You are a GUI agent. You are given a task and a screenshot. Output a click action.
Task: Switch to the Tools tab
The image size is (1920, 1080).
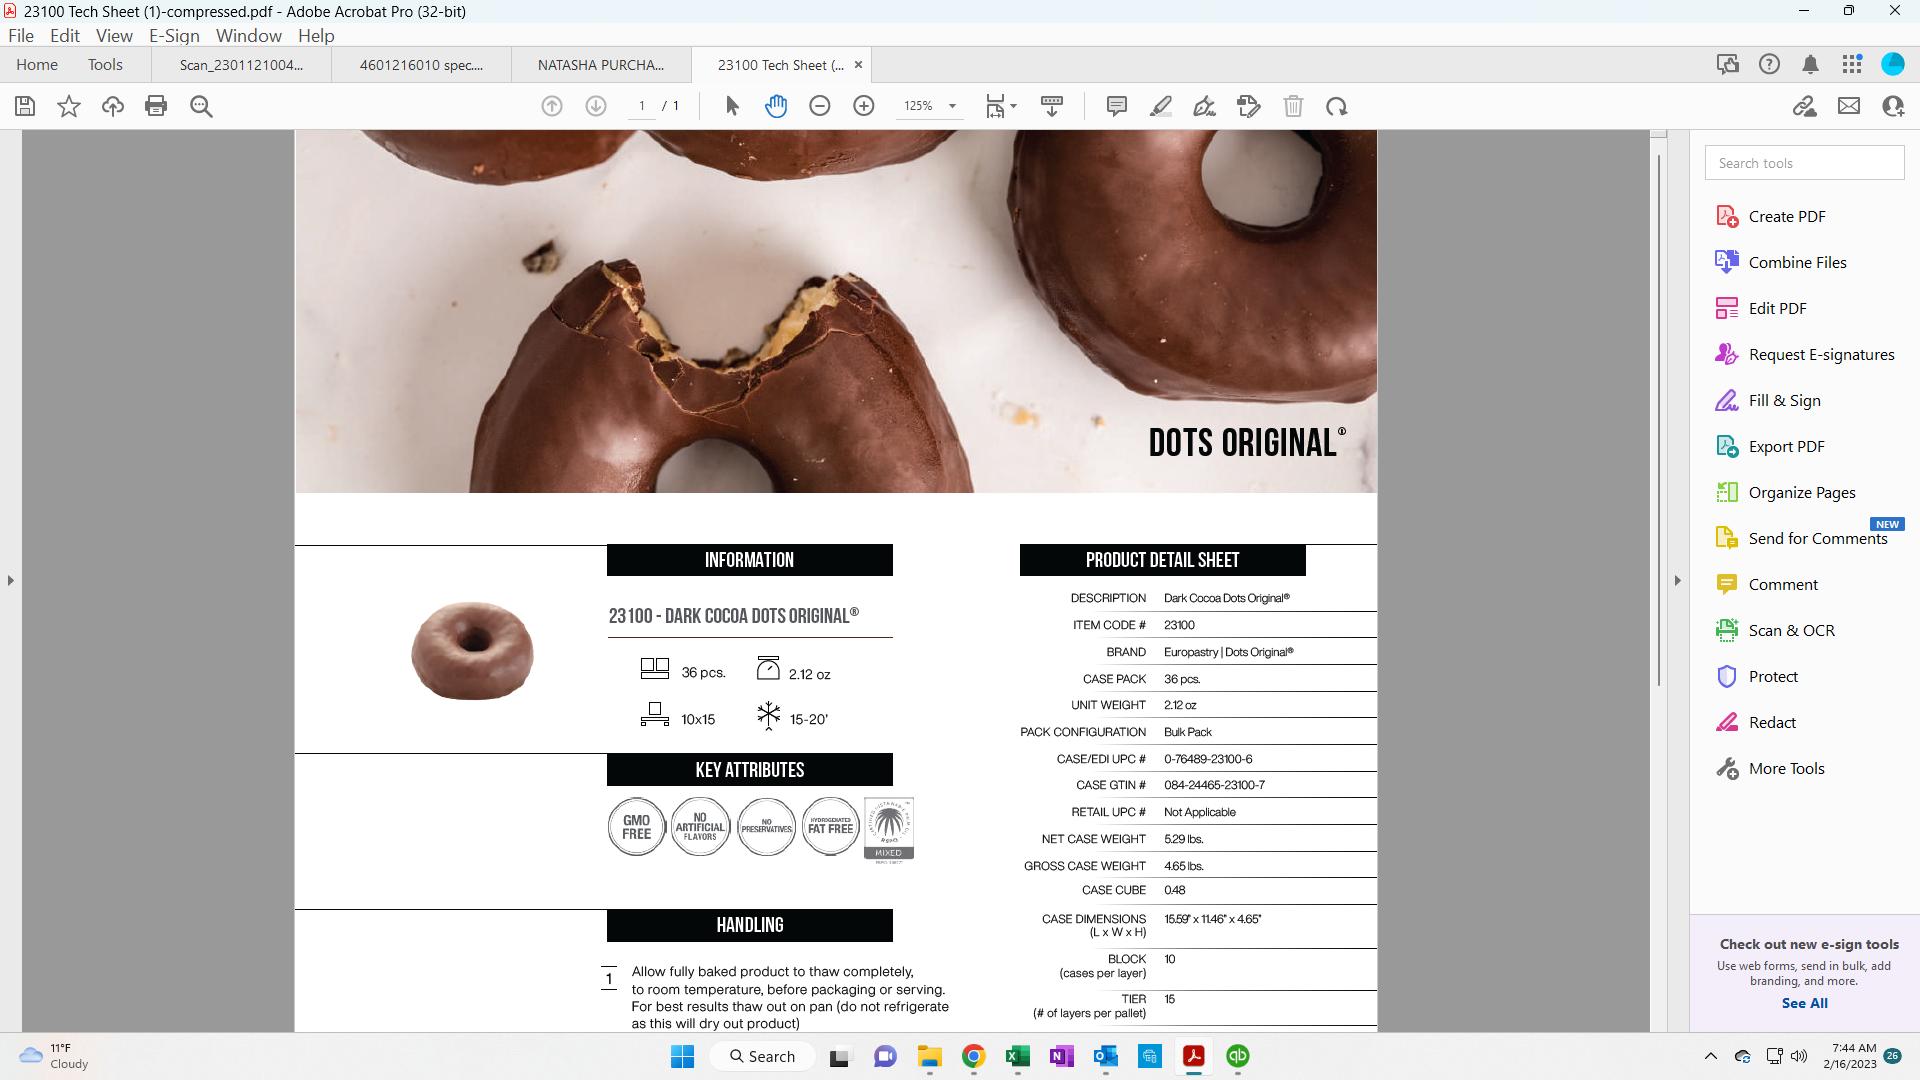(105, 65)
